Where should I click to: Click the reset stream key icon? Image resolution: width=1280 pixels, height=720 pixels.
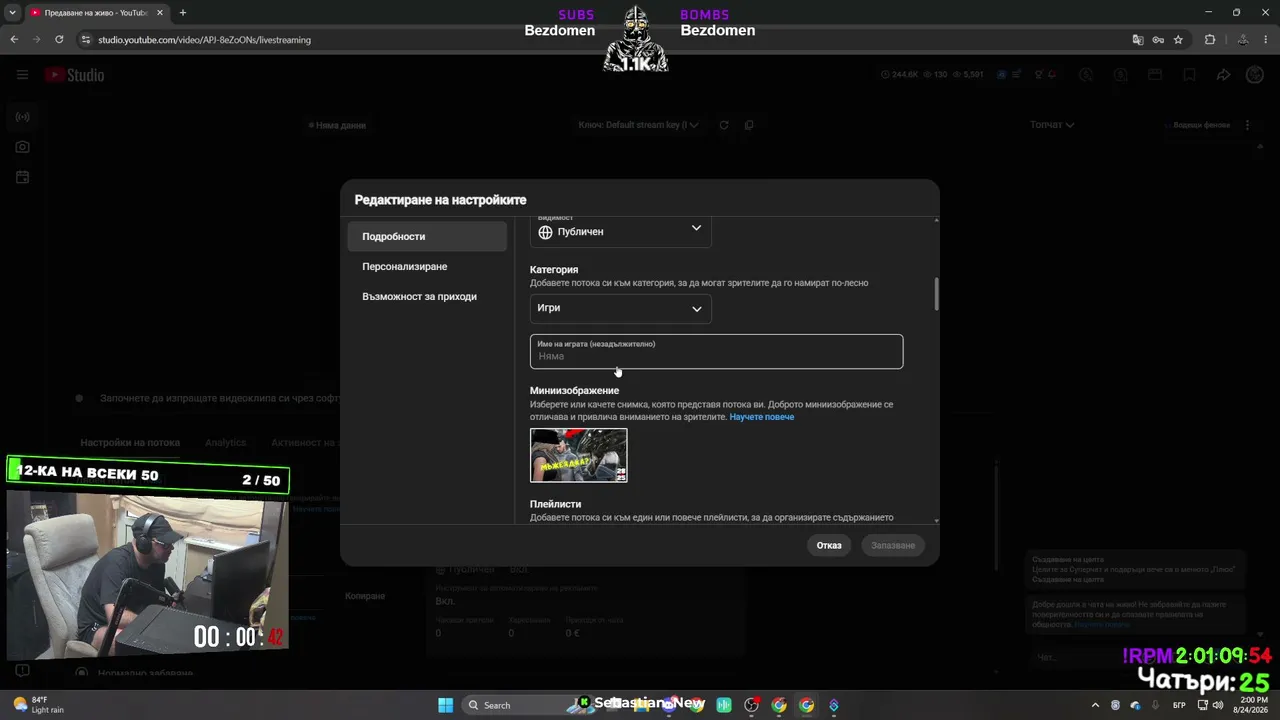point(724,125)
